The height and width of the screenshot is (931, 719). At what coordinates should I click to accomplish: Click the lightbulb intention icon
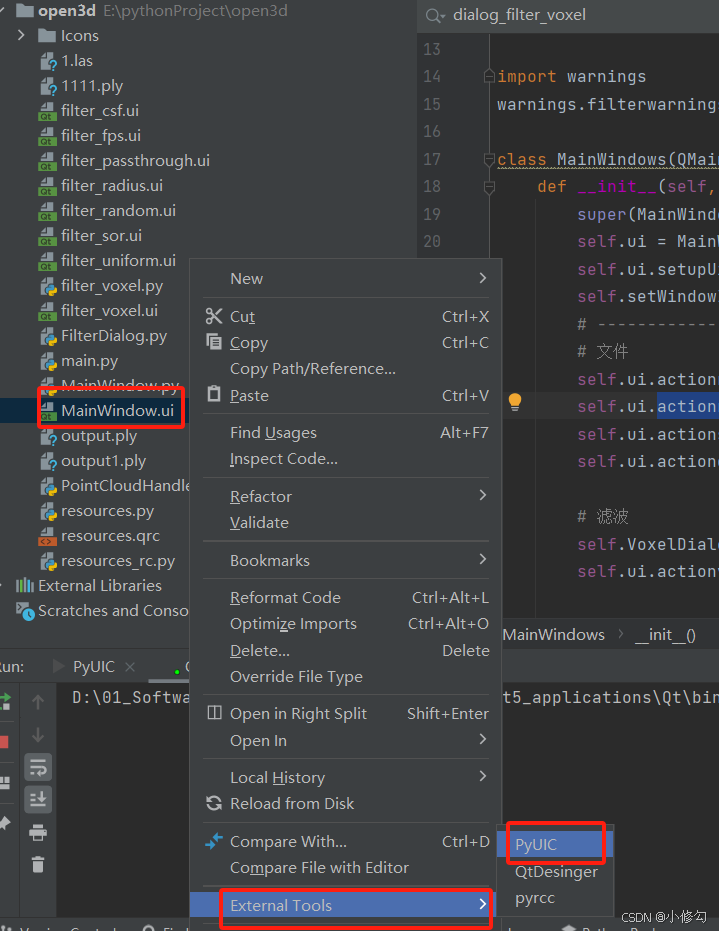point(515,402)
